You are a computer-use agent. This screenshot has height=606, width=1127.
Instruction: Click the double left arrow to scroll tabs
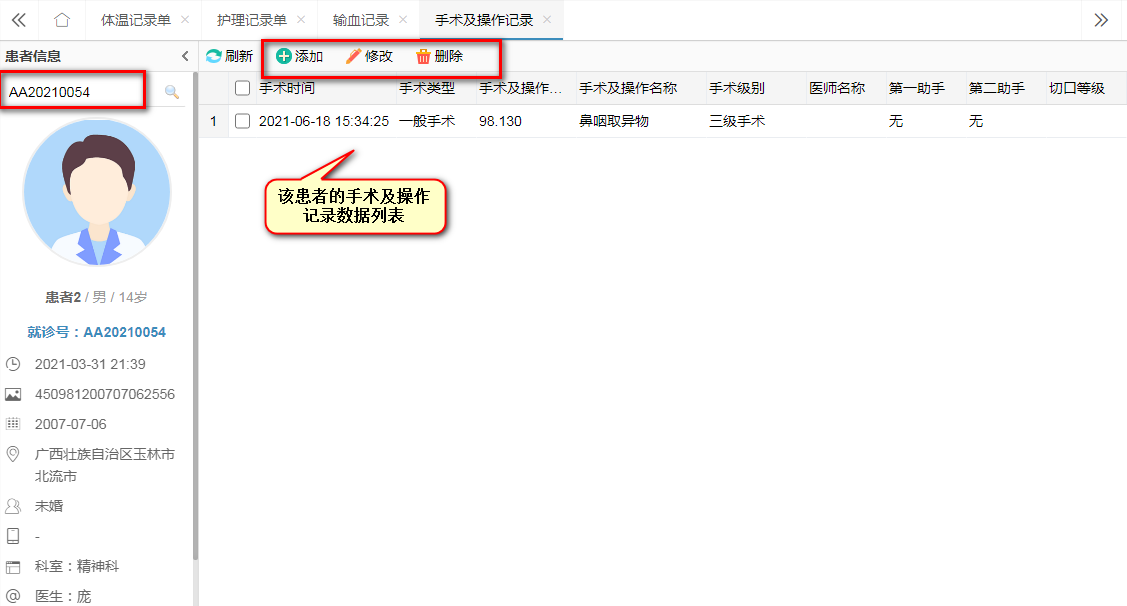click(18, 20)
